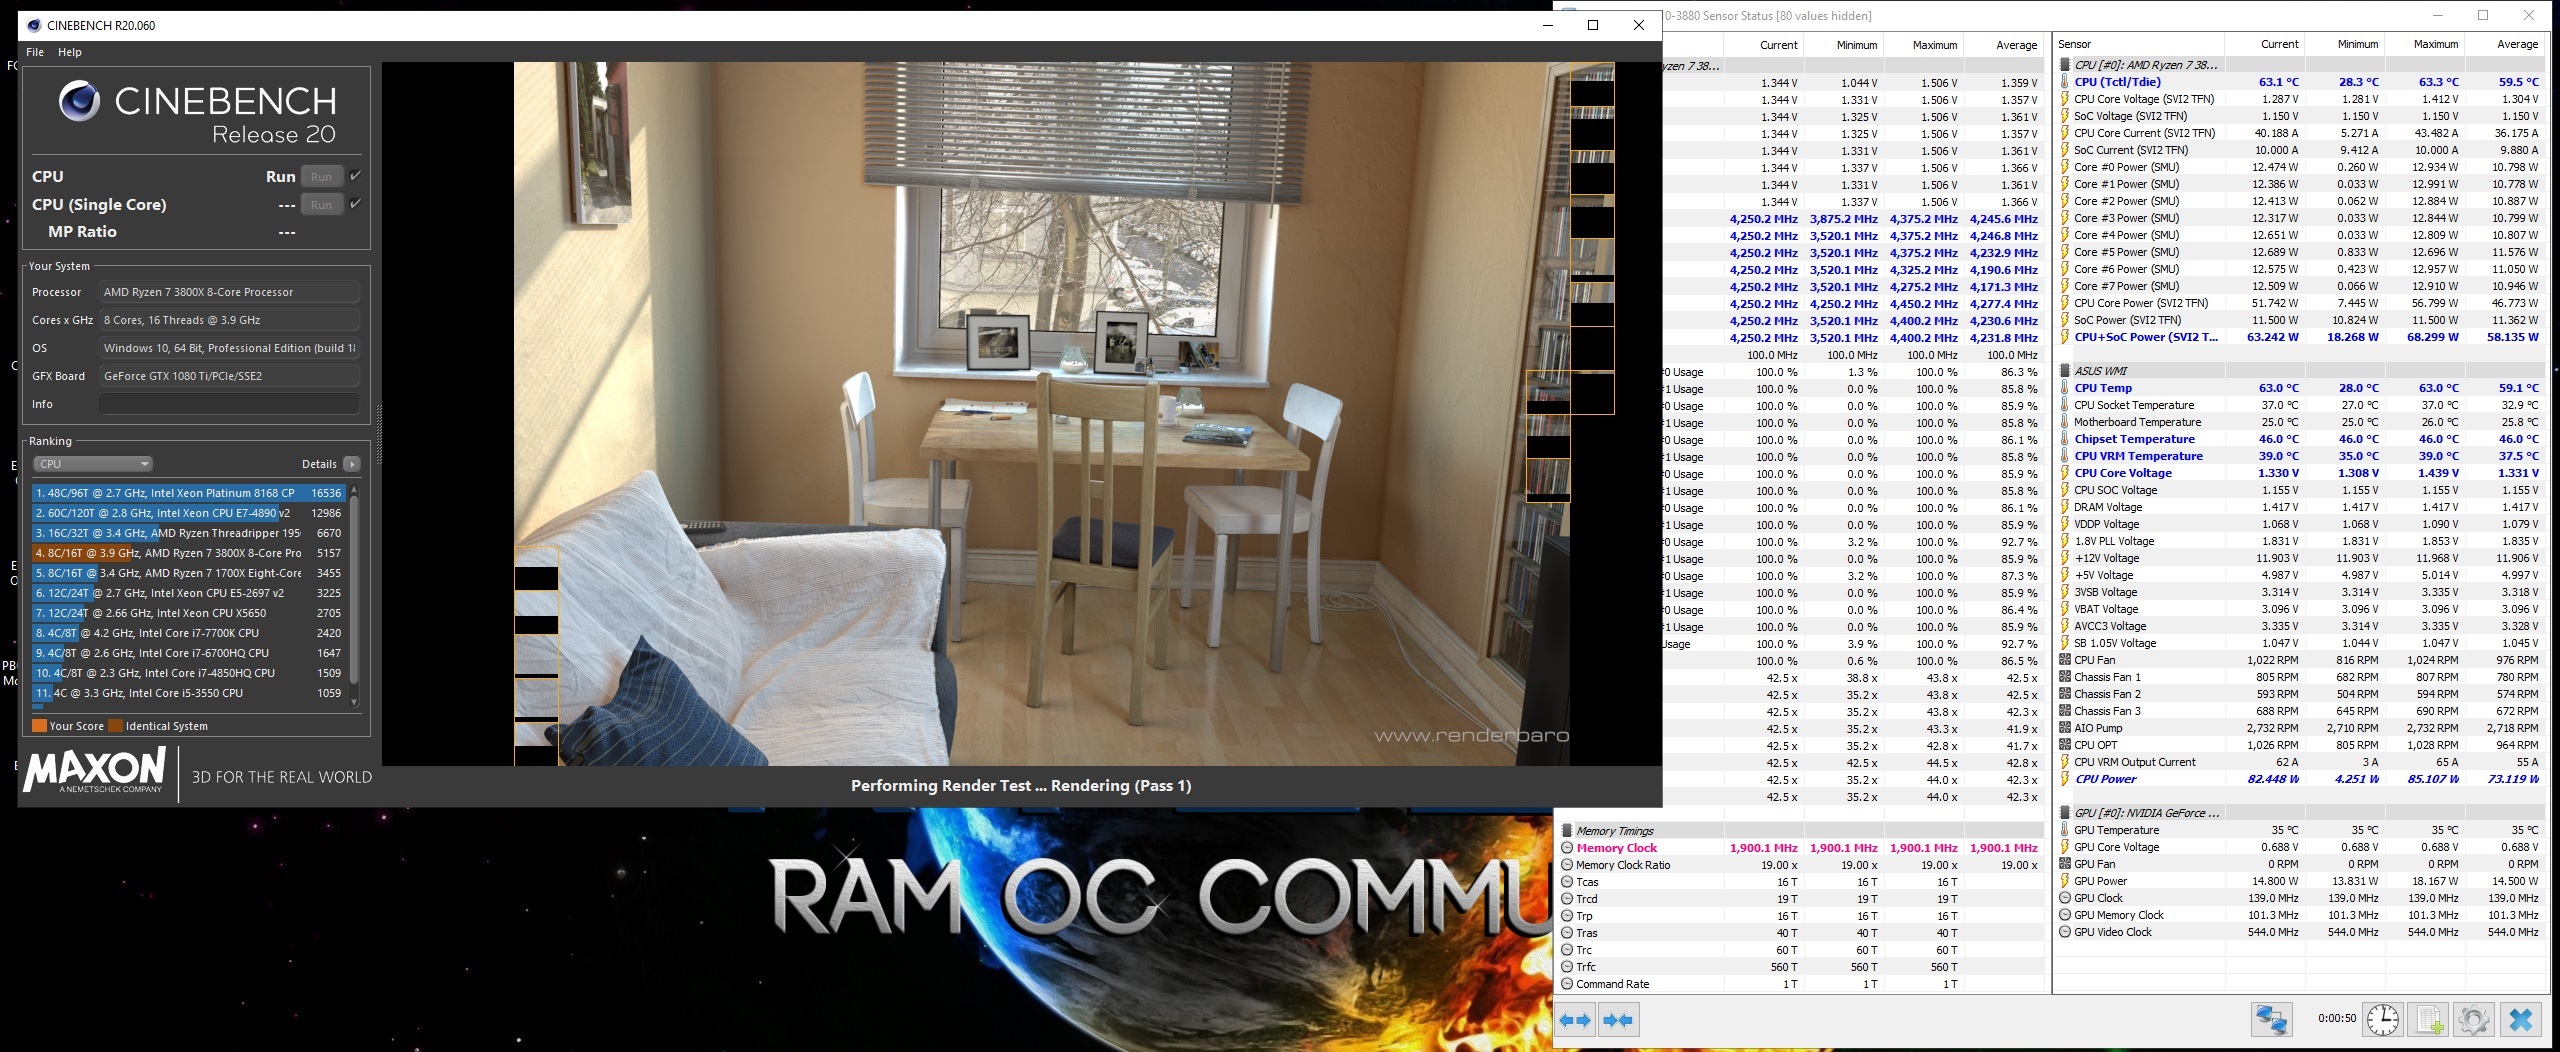The height and width of the screenshot is (1052, 2560).
Task: Click the log file with plus sign icon
Action: [2429, 1020]
